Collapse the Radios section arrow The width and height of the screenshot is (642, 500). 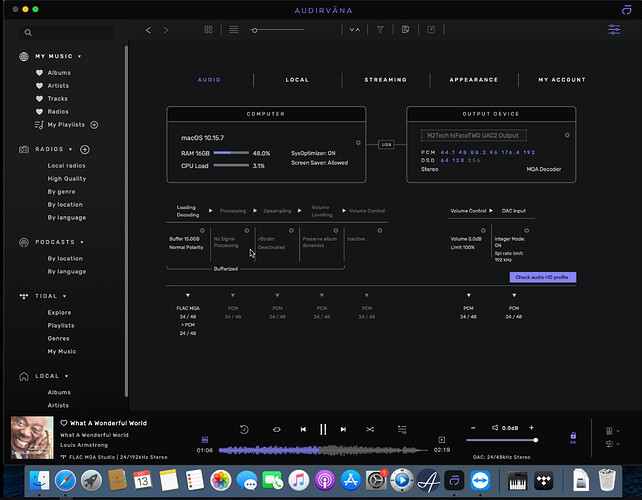click(70, 149)
